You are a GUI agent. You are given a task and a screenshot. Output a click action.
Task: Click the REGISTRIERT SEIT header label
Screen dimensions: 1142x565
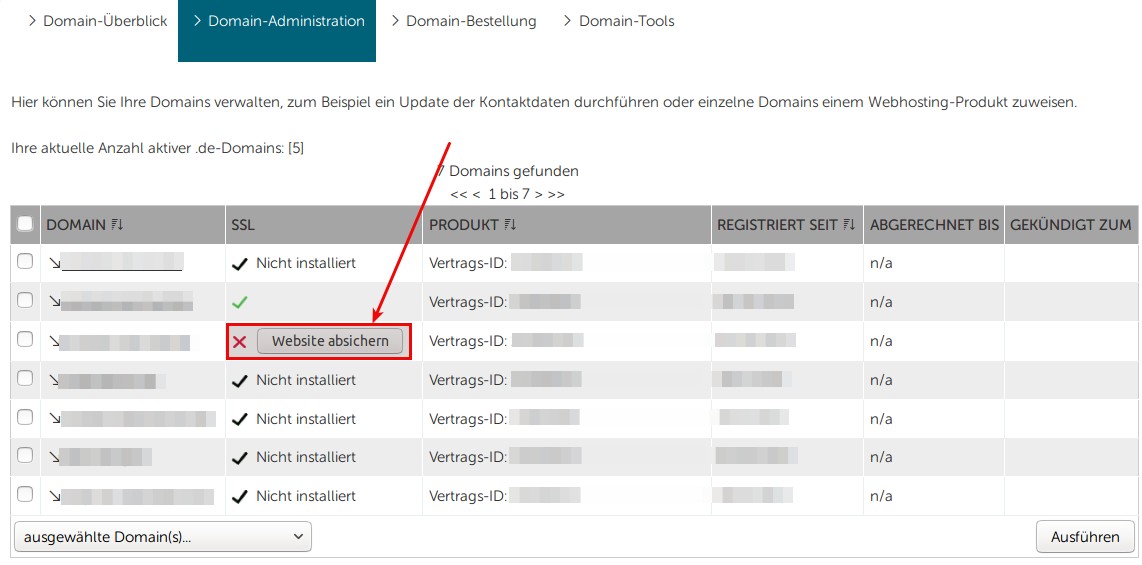[778, 225]
